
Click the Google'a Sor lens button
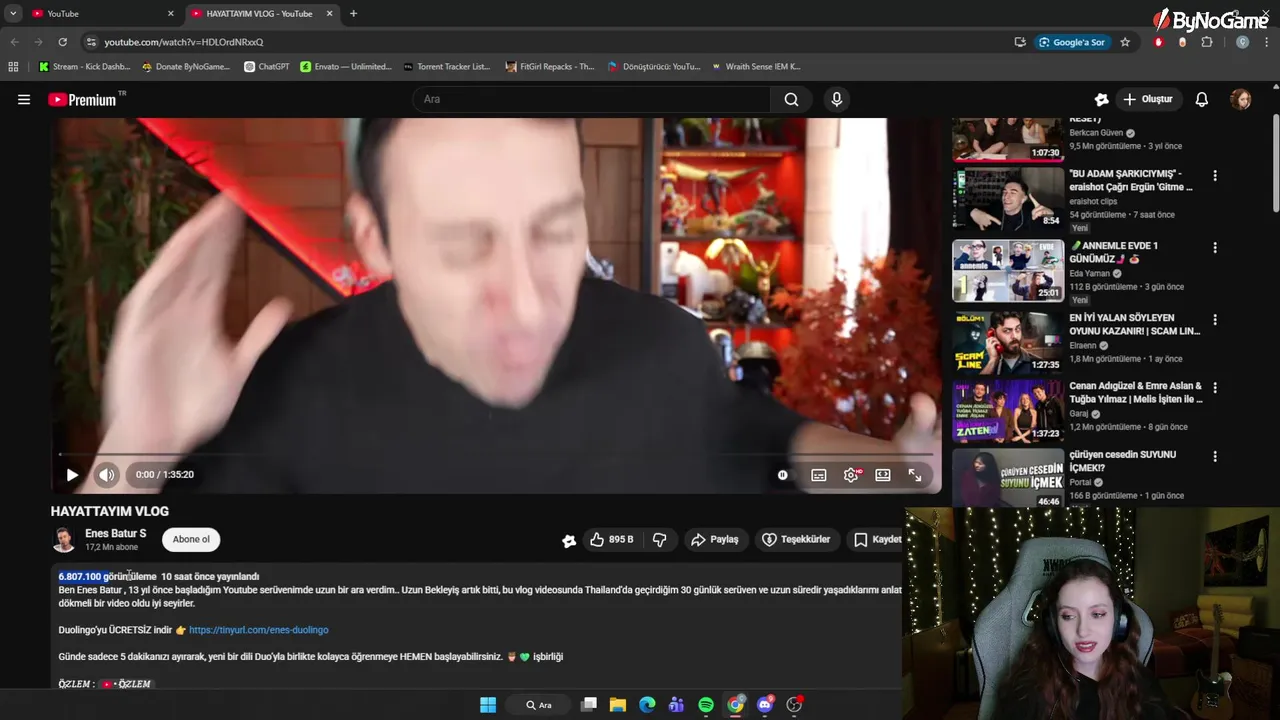click(1072, 42)
